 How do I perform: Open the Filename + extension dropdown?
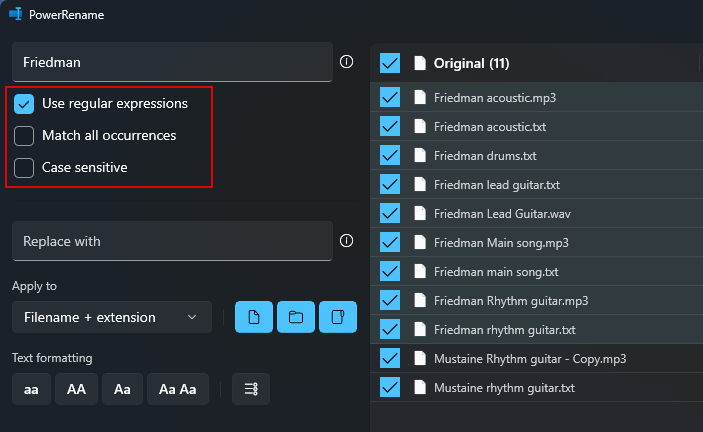tap(112, 317)
